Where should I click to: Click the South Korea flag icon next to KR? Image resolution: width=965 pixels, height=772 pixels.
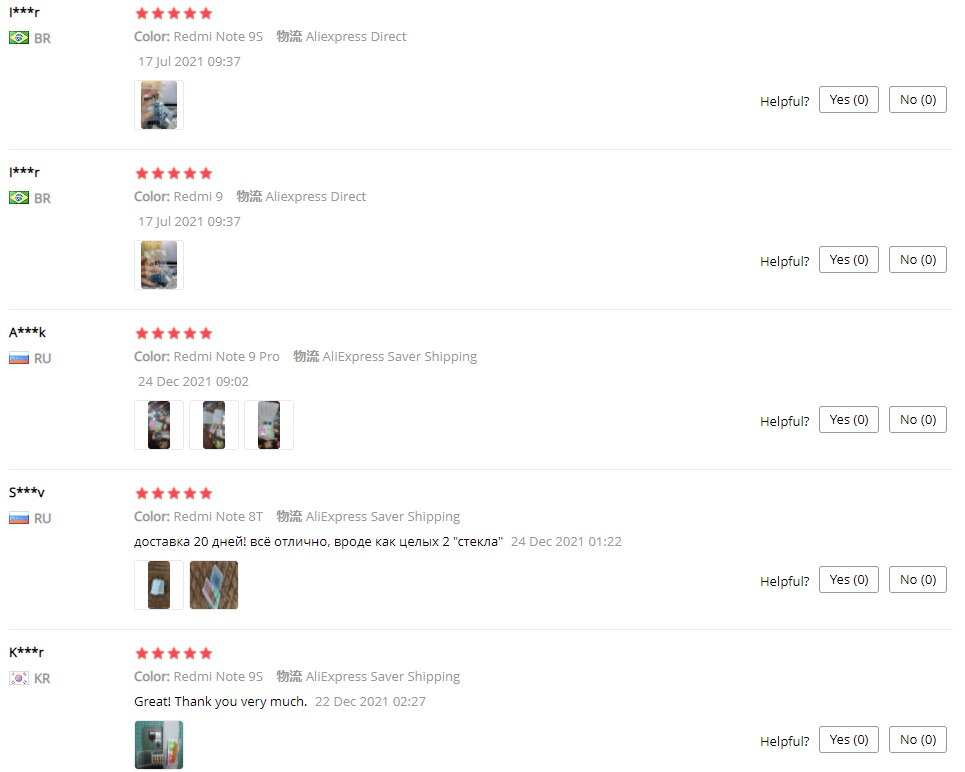(19, 678)
